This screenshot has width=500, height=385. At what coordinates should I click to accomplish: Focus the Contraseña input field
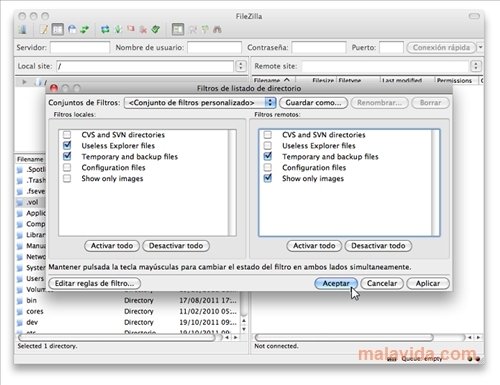[319, 48]
